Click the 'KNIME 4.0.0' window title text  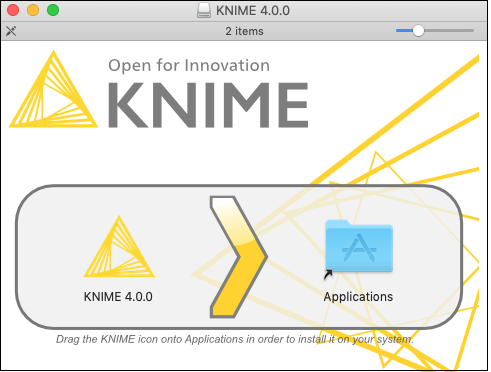pyautogui.click(x=253, y=10)
